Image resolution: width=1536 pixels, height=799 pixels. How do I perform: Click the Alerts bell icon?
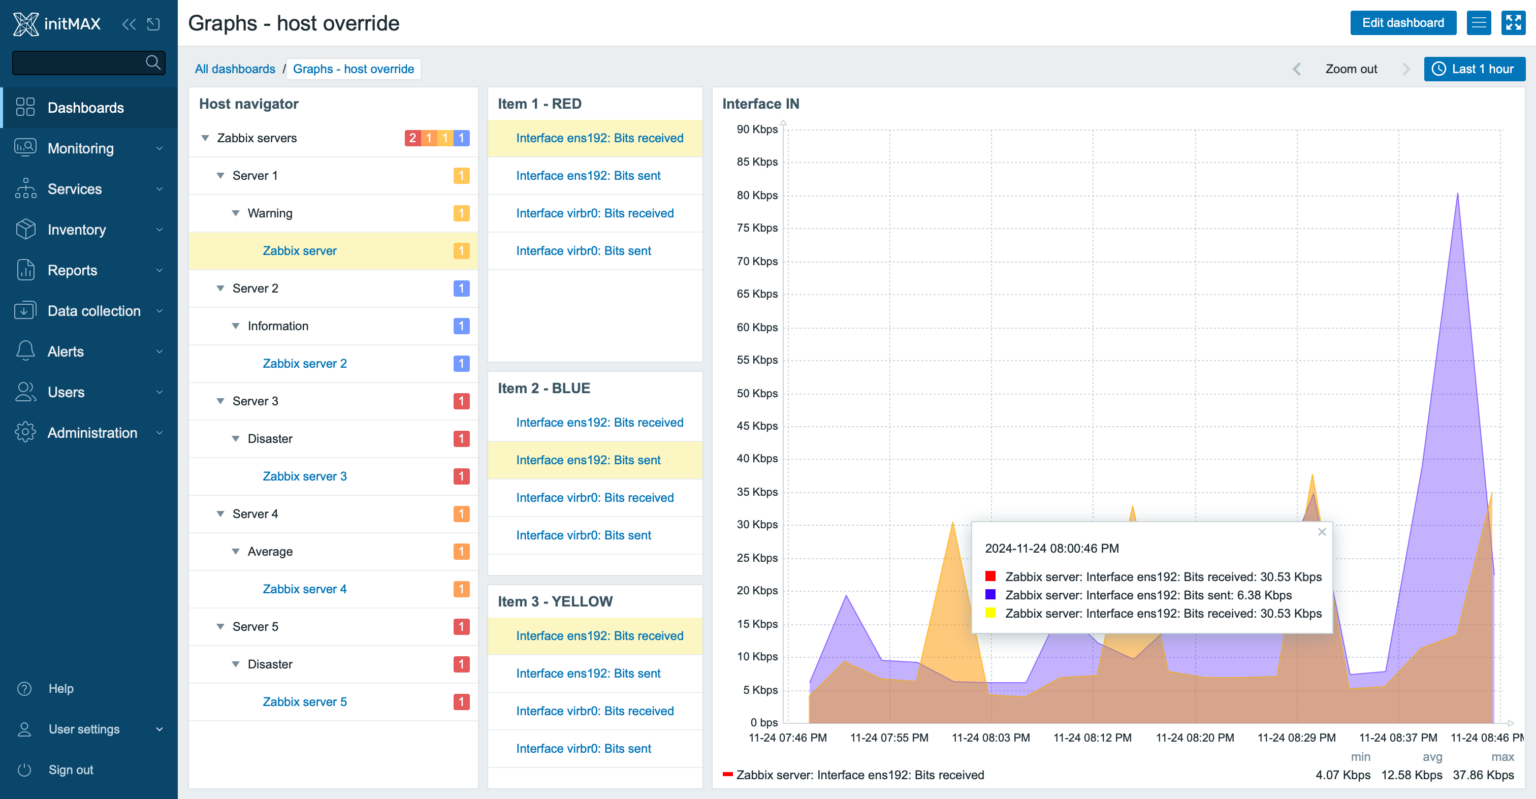pos(24,351)
